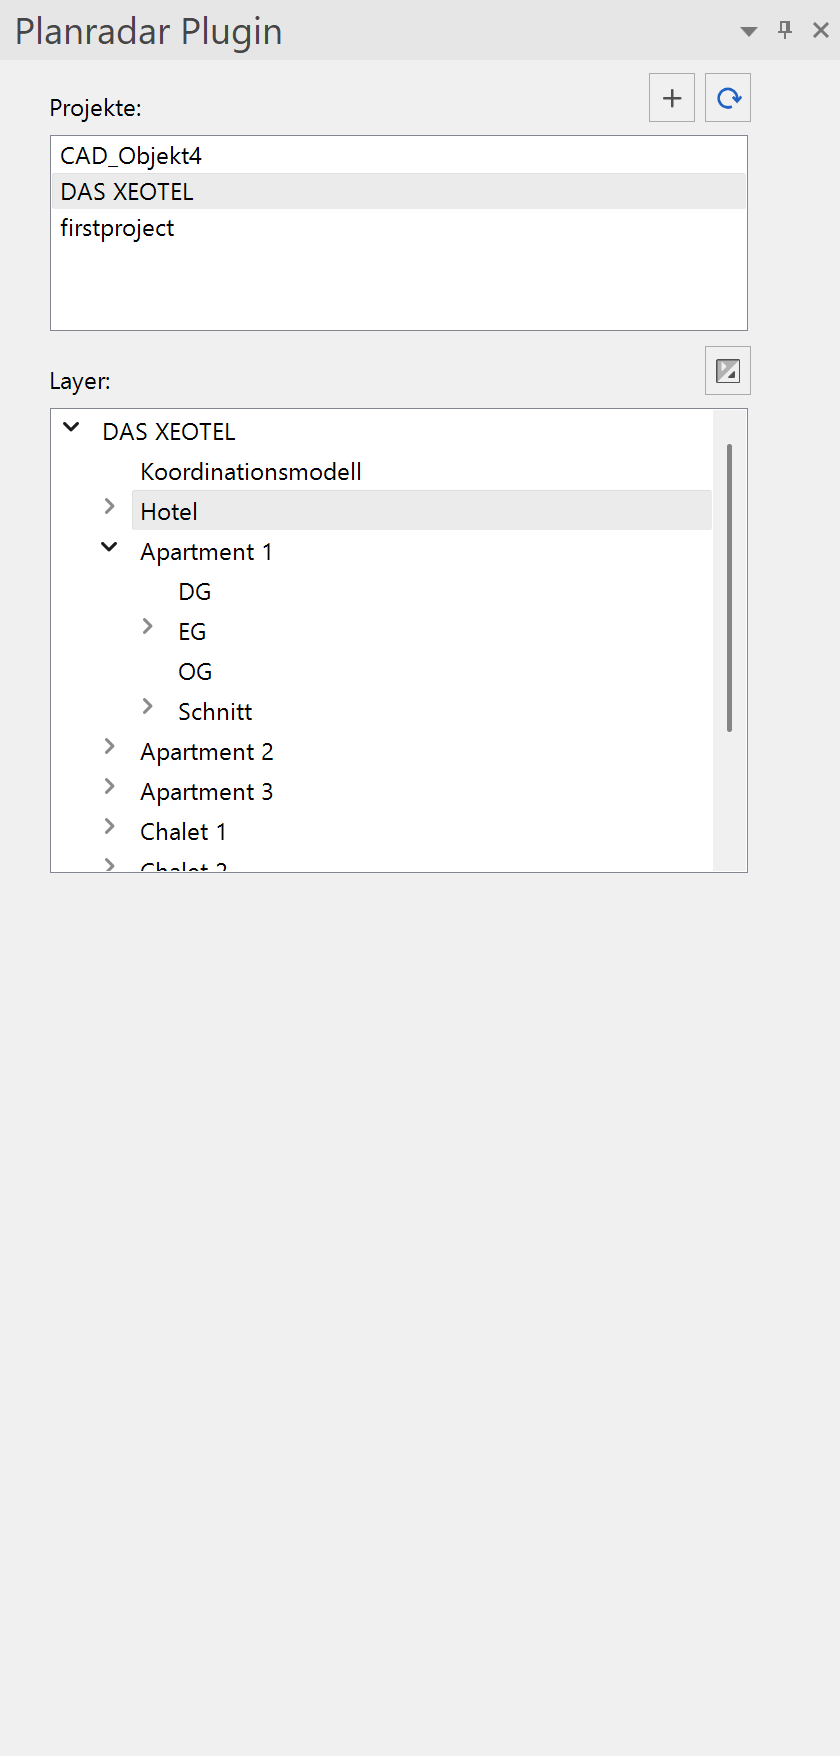Select the Koordinationsmodell layer
This screenshot has width=840, height=1756.
(x=251, y=472)
